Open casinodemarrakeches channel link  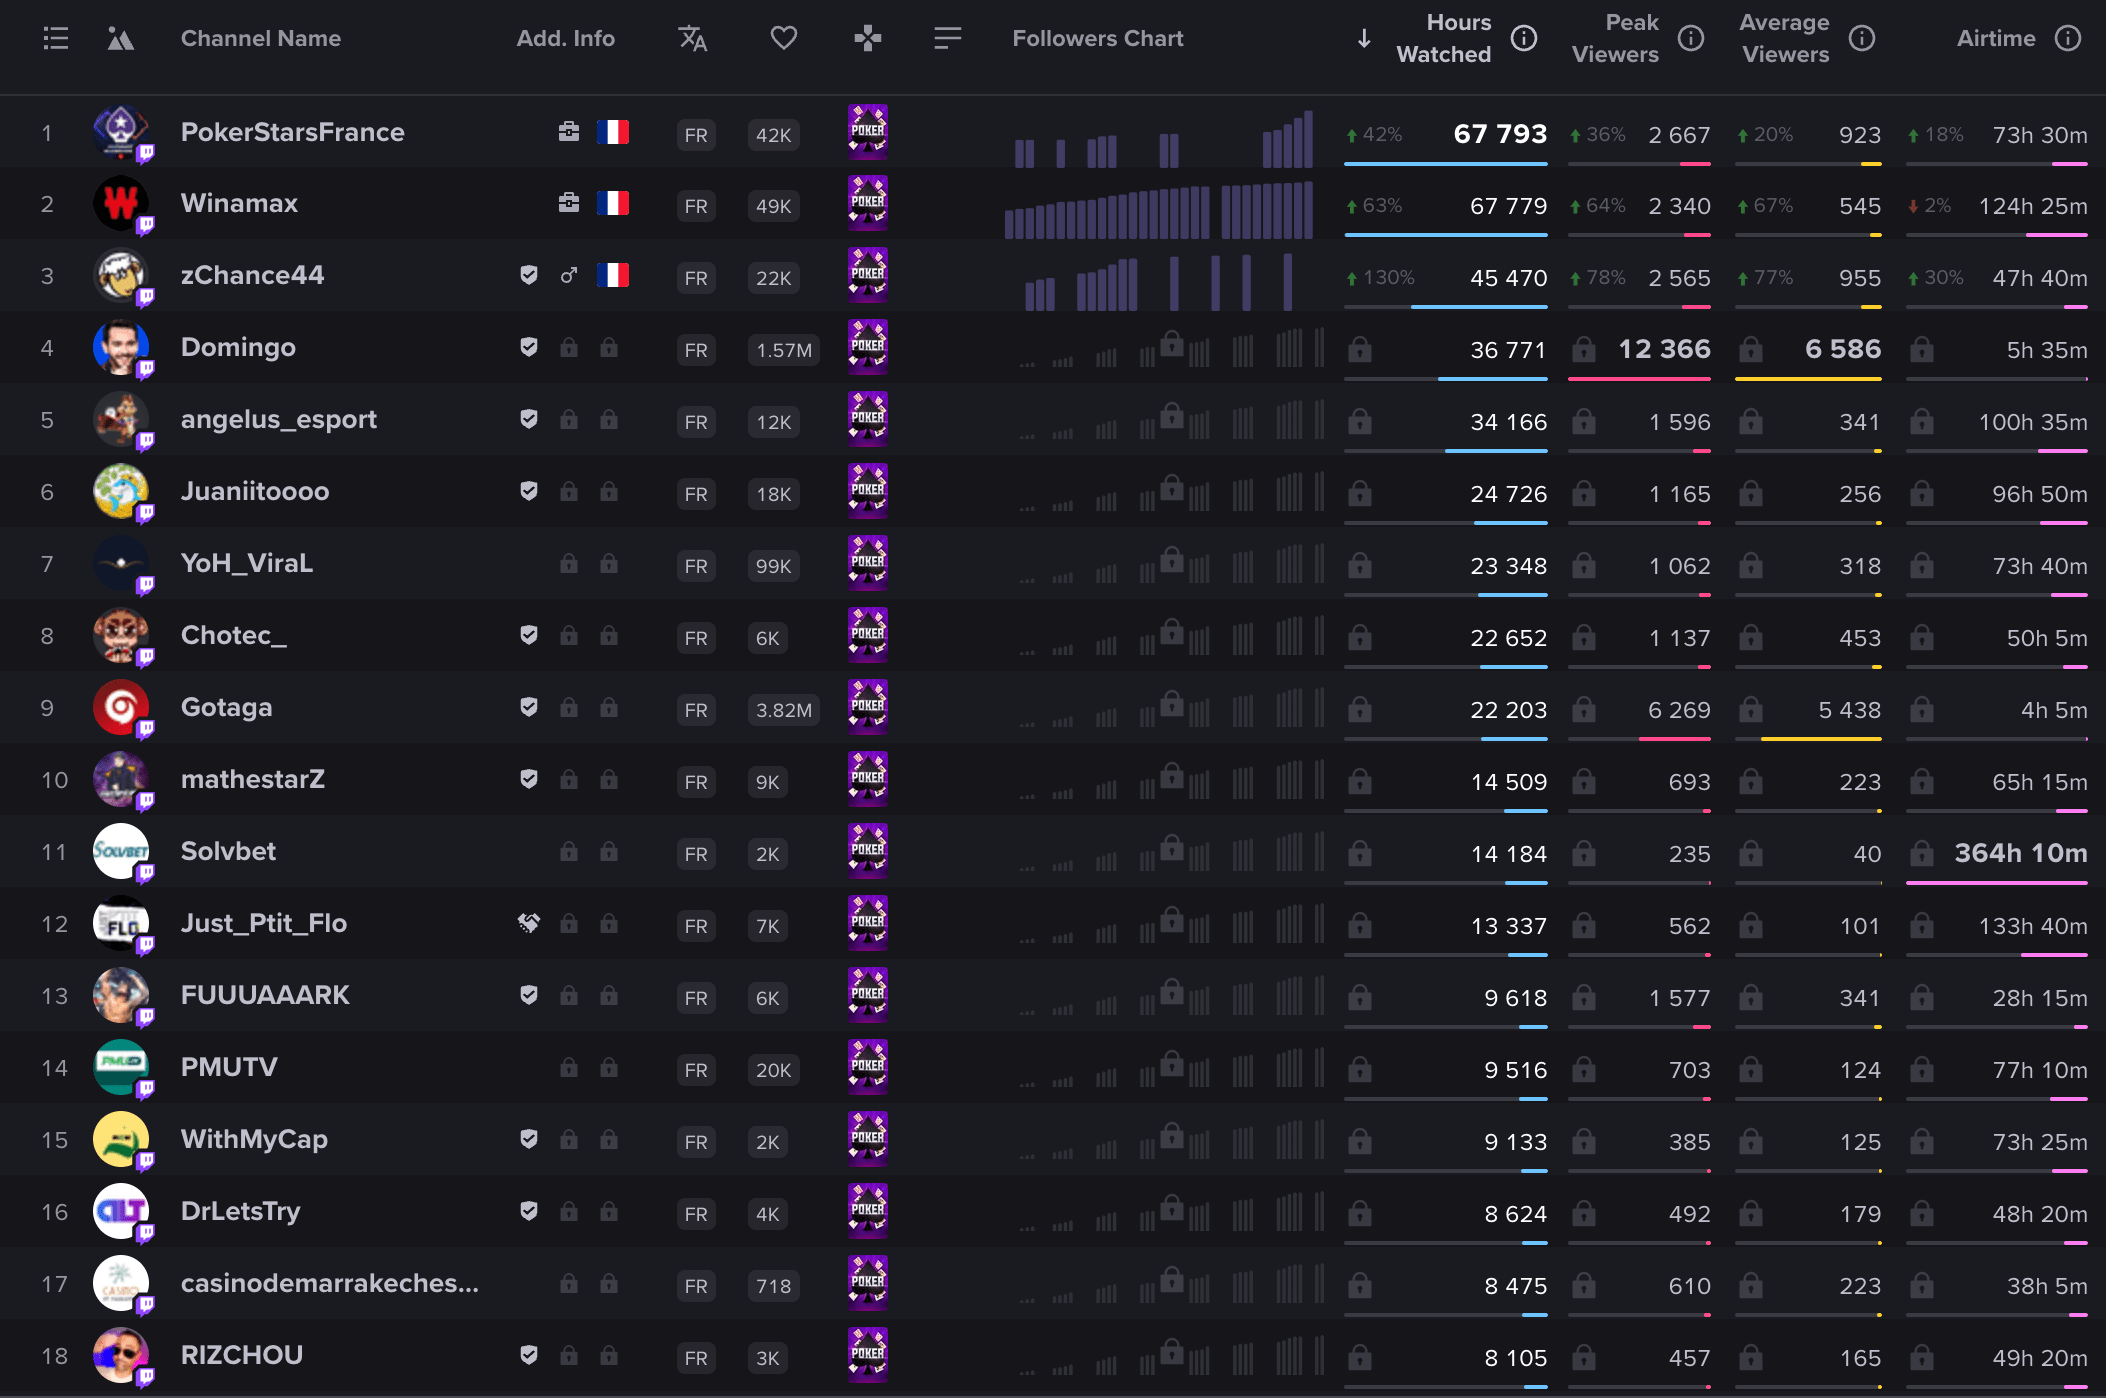pyautogui.click(x=330, y=1283)
